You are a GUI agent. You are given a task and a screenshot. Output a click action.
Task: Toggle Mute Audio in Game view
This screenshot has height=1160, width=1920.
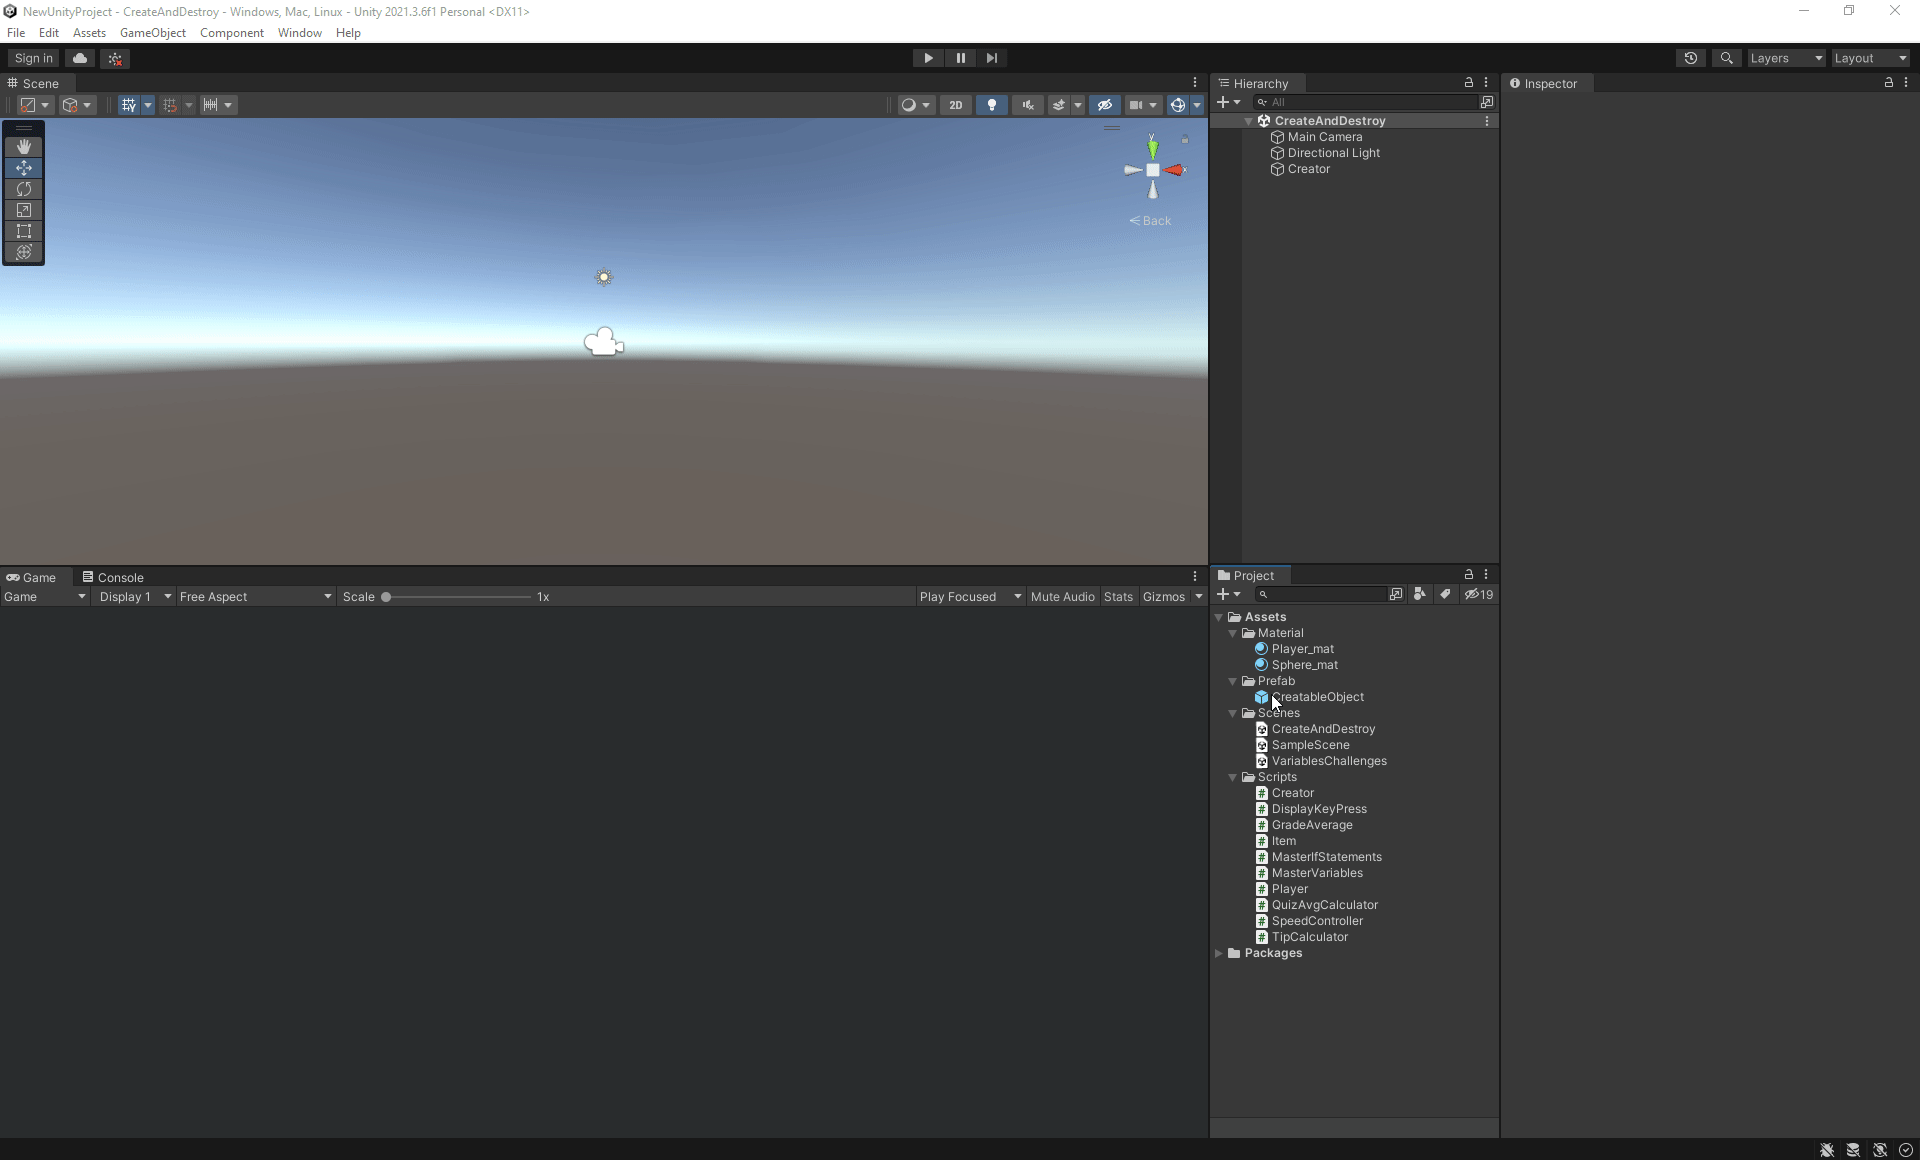point(1062,597)
